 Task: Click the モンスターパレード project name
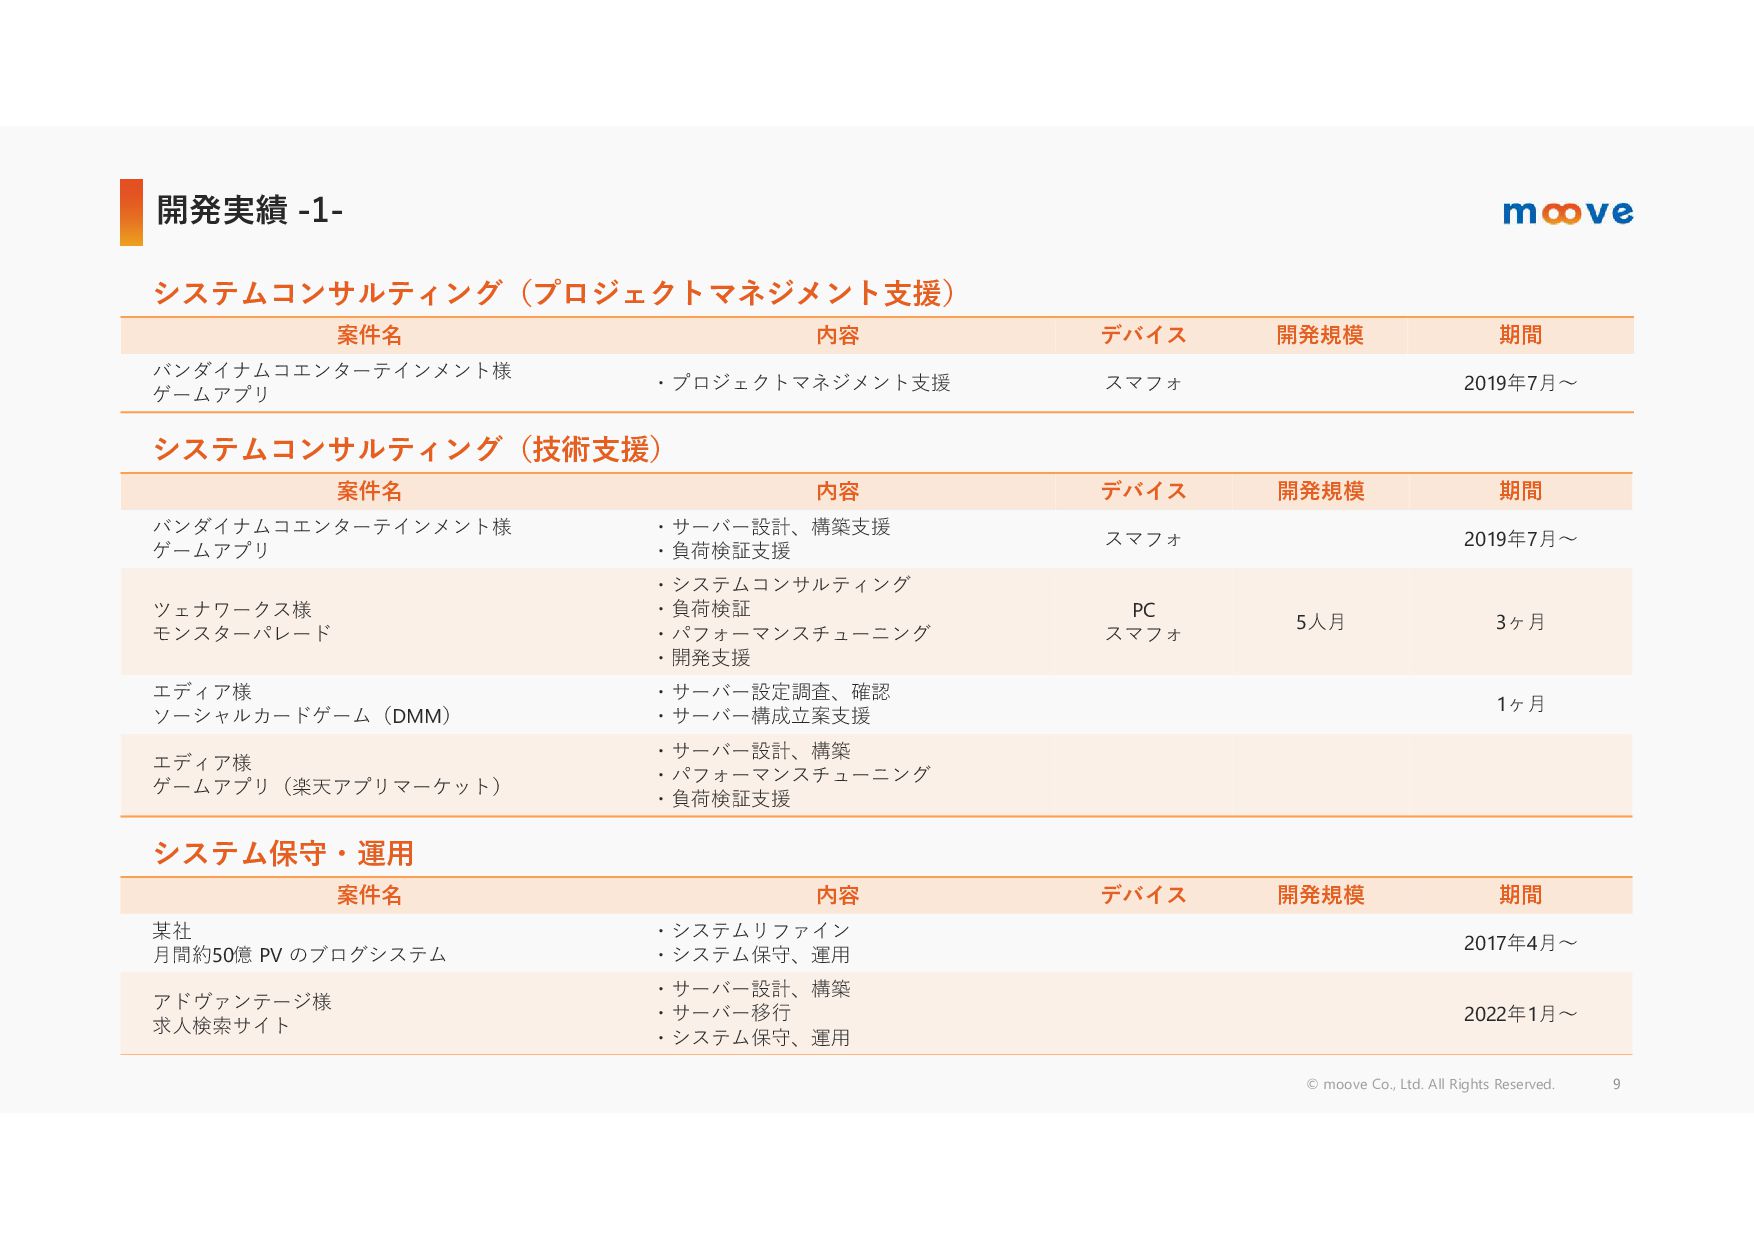(242, 634)
